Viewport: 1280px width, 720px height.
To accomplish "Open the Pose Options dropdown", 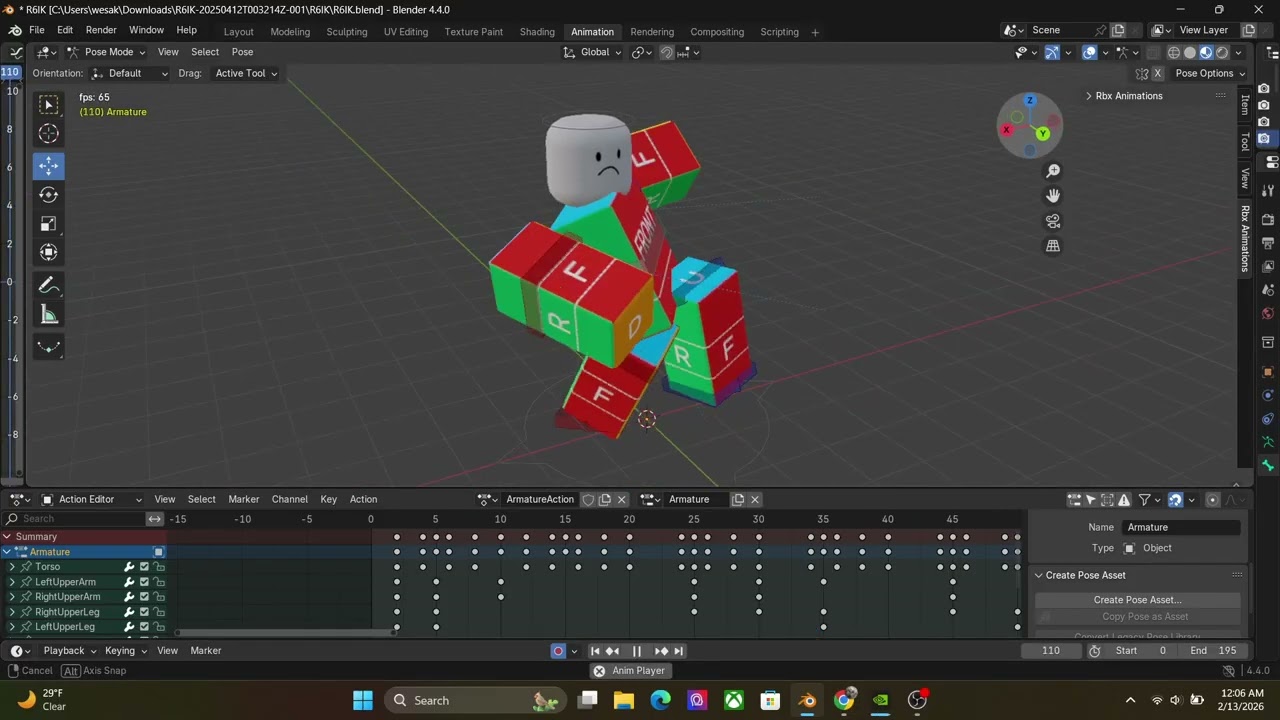I will [x=1210, y=73].
